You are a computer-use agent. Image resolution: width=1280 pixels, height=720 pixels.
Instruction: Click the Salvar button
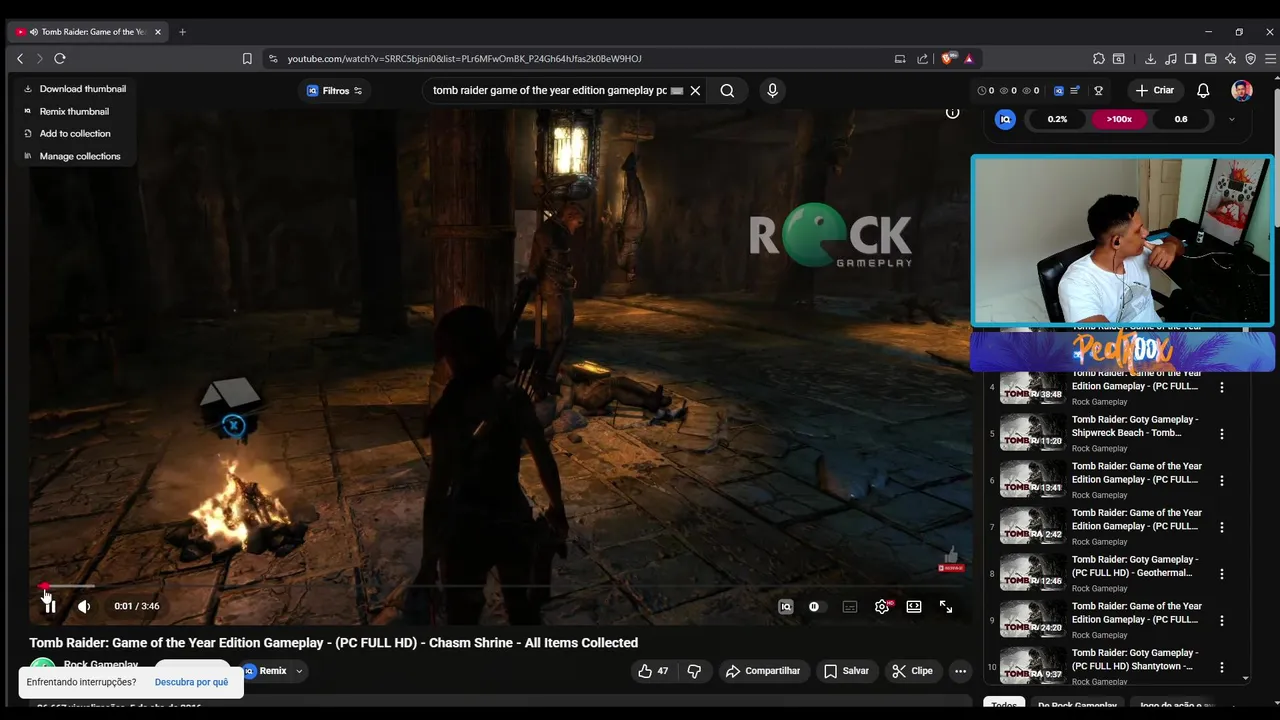[846, 671]
